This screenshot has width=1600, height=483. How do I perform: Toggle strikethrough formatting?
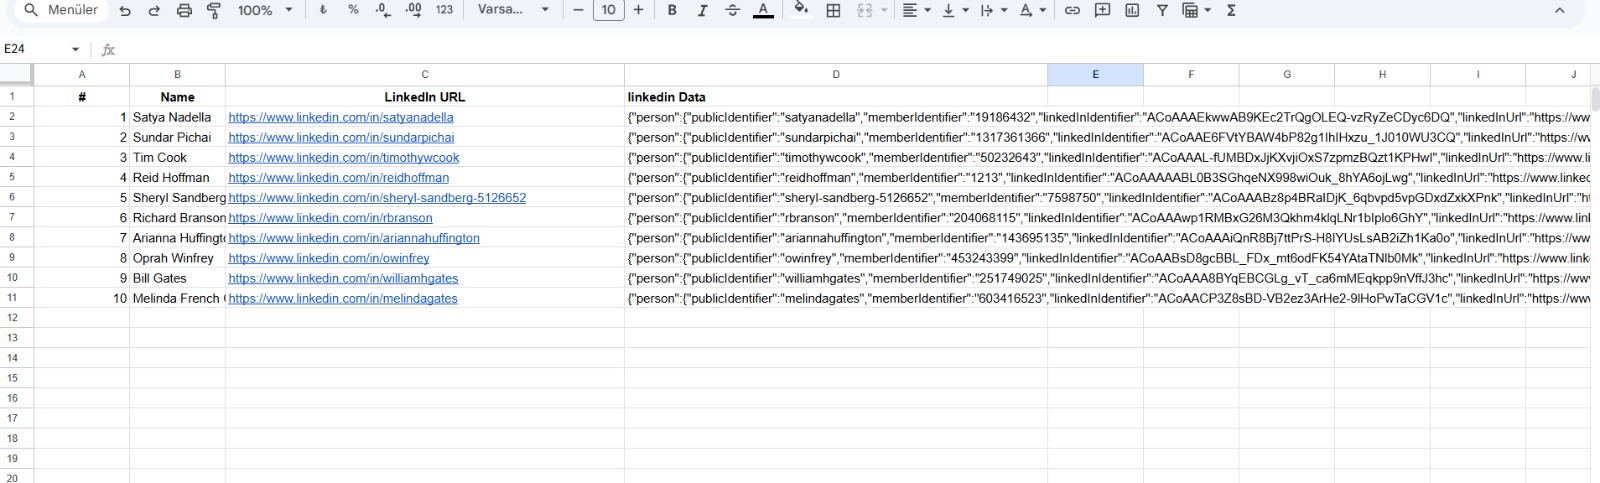pyautogui.click(x=732, y=10)
